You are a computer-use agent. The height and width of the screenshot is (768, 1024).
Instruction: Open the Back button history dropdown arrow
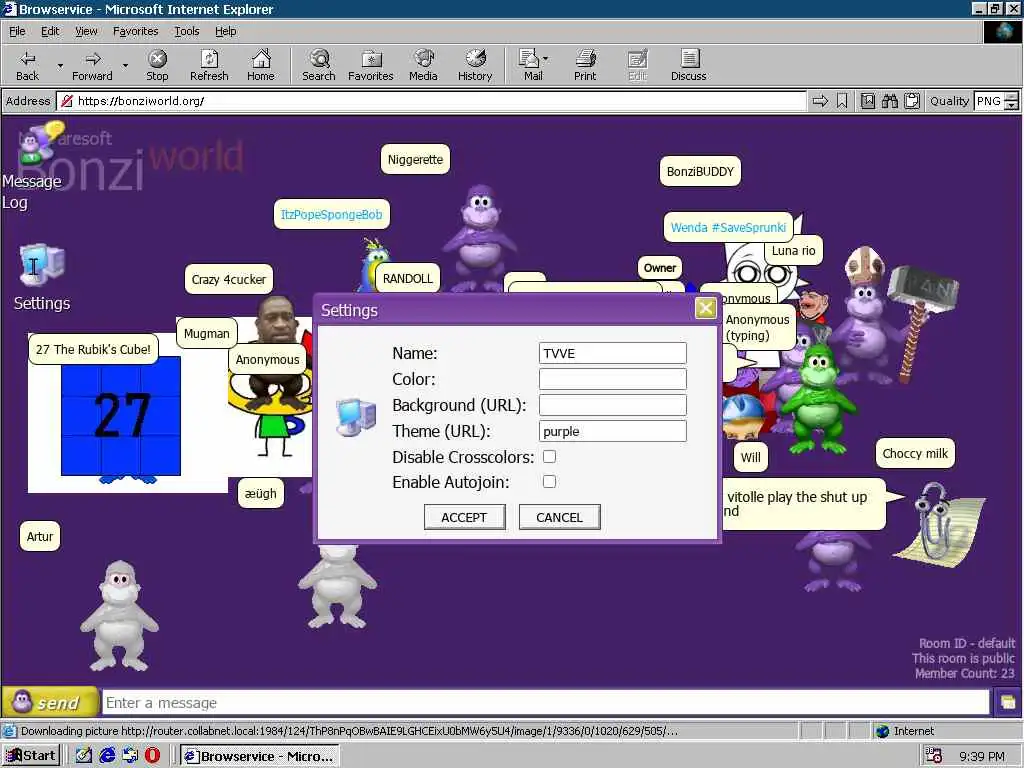(60, 65)
